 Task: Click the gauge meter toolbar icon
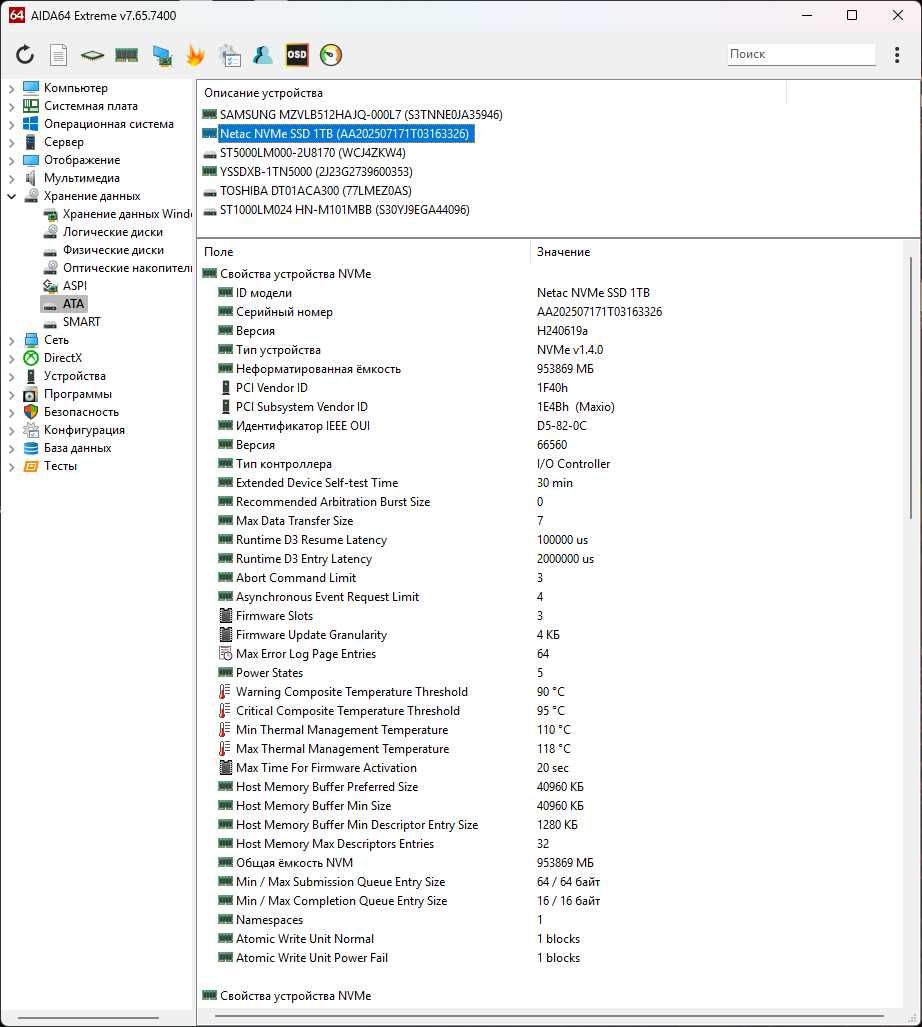pos(331,55)
